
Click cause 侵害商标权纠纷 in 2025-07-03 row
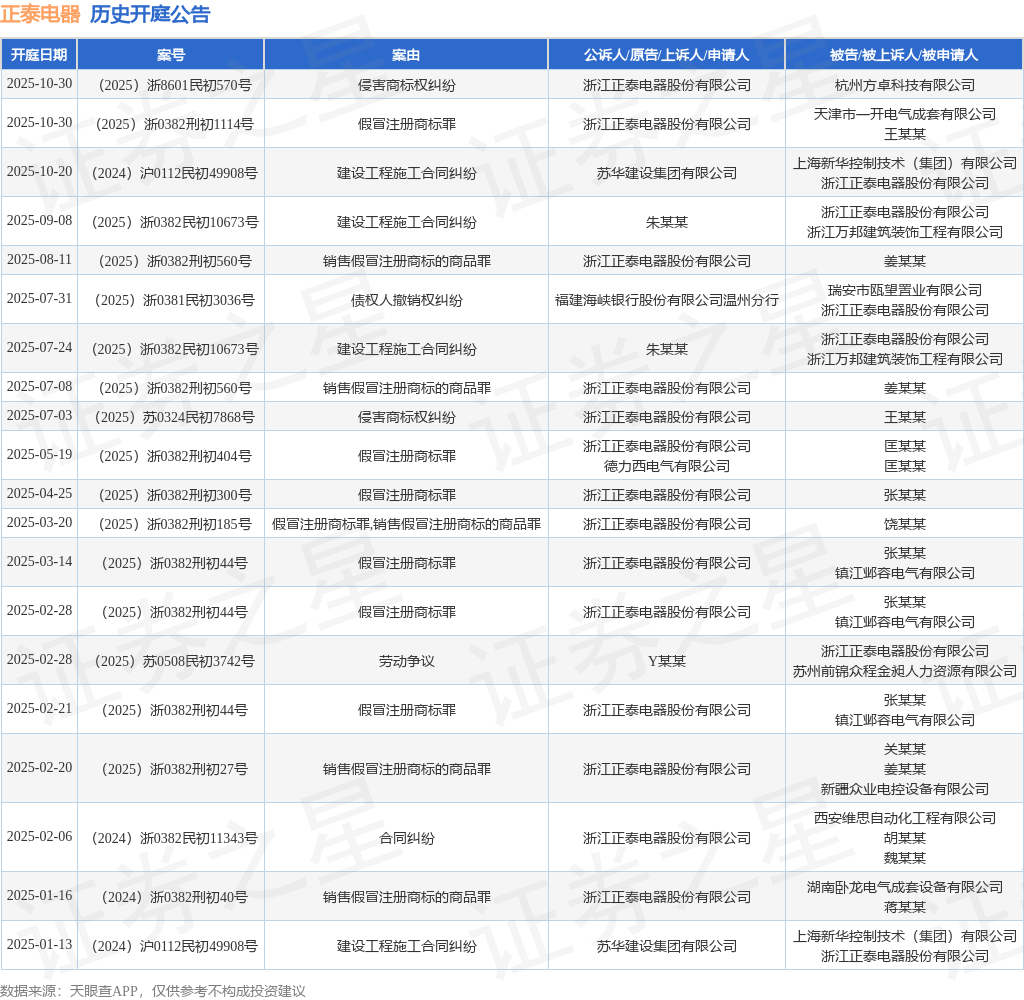(x=406, y=417)
